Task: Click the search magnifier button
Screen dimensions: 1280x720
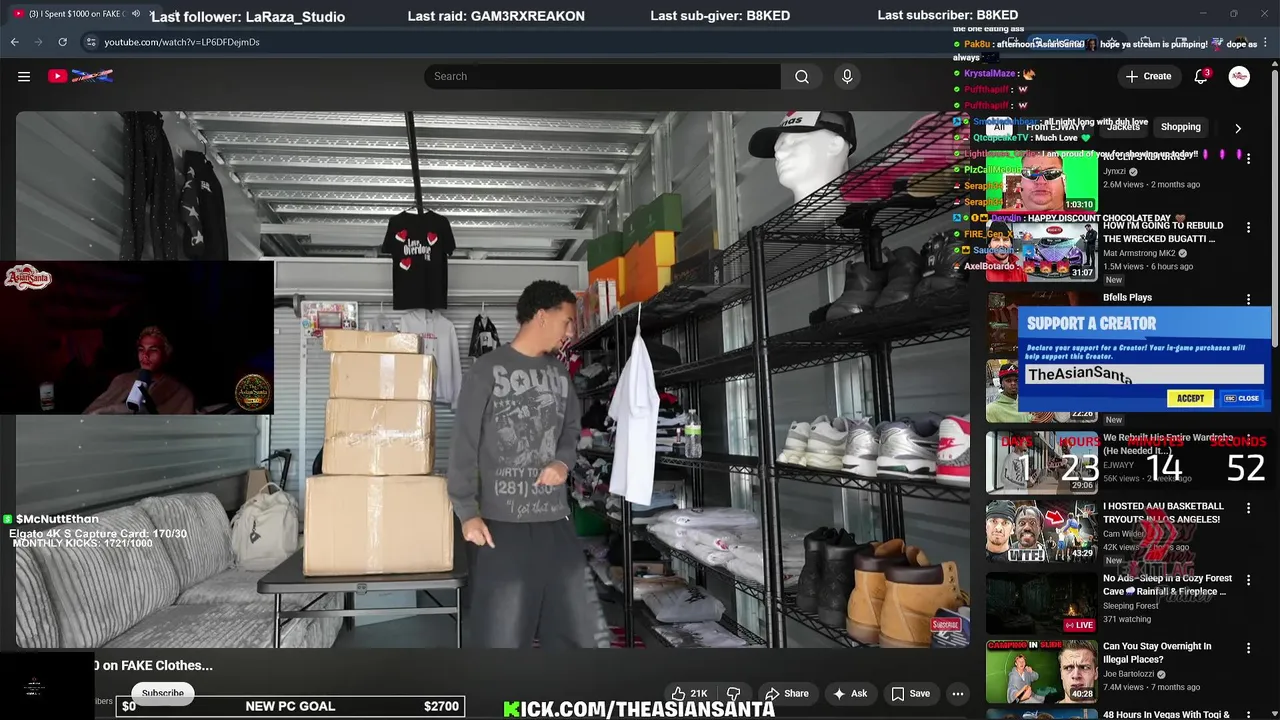Action: [802, 76]
